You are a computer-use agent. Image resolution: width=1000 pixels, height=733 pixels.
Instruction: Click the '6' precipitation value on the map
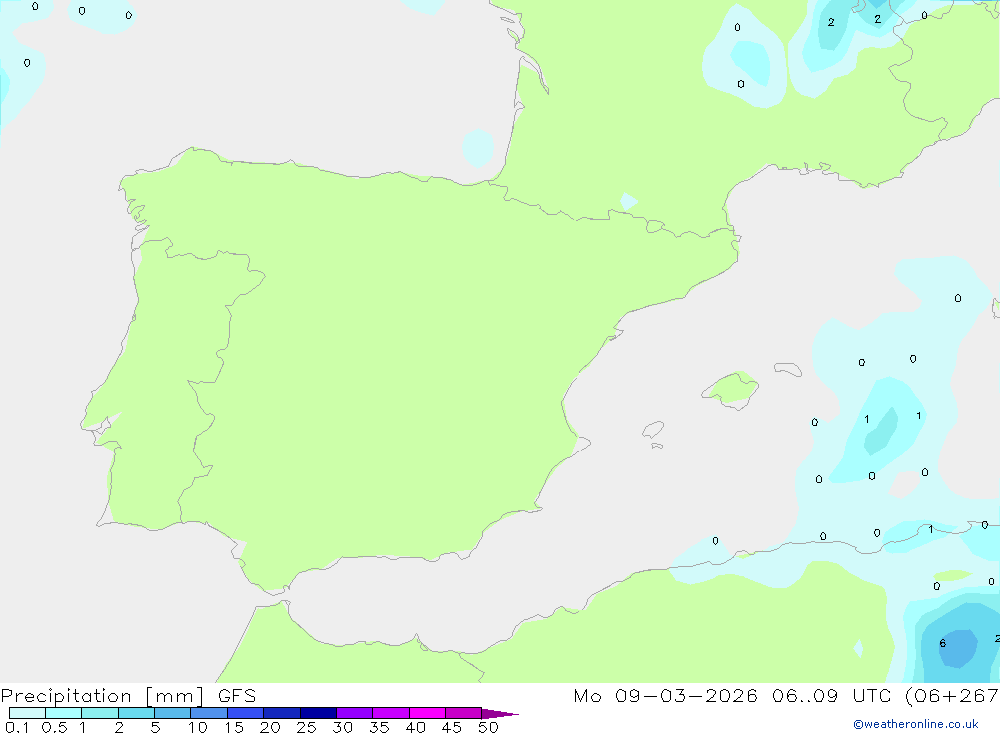click(x=943, y=643)
